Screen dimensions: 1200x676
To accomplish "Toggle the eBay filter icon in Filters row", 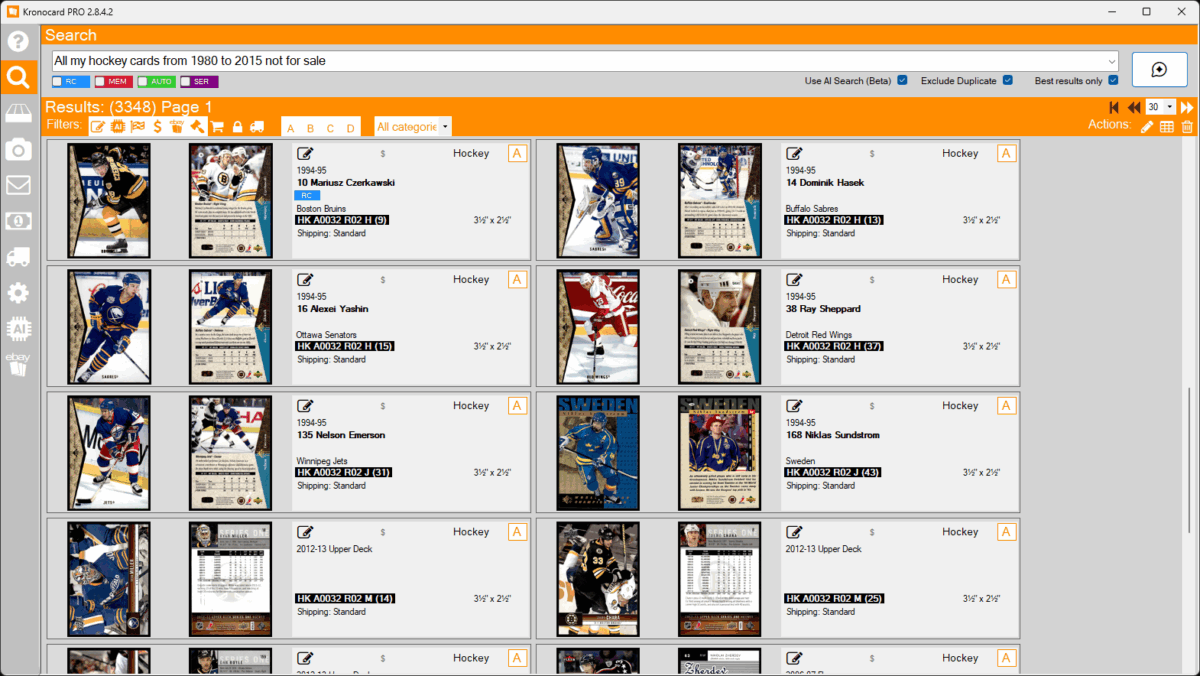I will [x=177, y=126].
